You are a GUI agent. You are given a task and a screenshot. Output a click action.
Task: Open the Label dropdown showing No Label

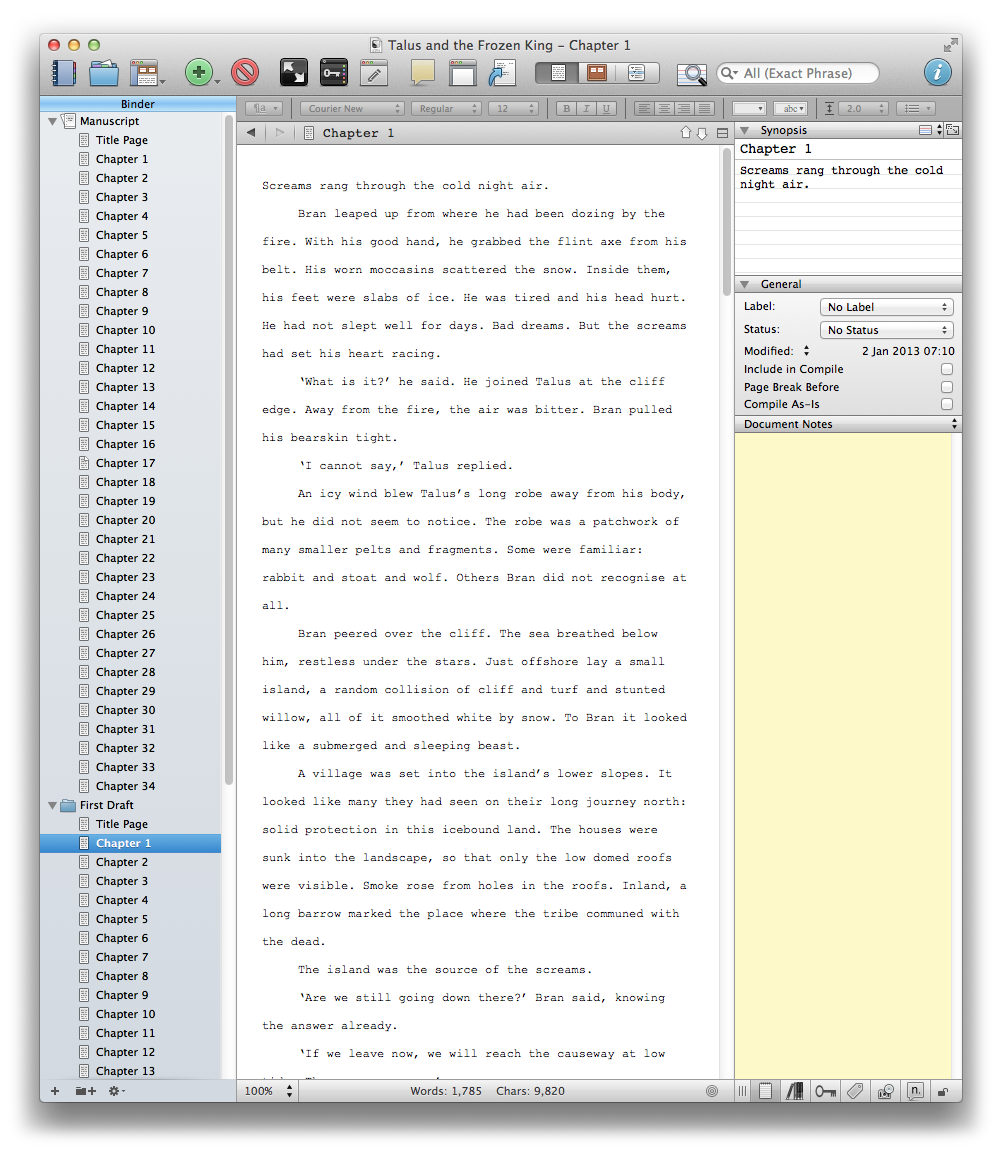(886, 308)
